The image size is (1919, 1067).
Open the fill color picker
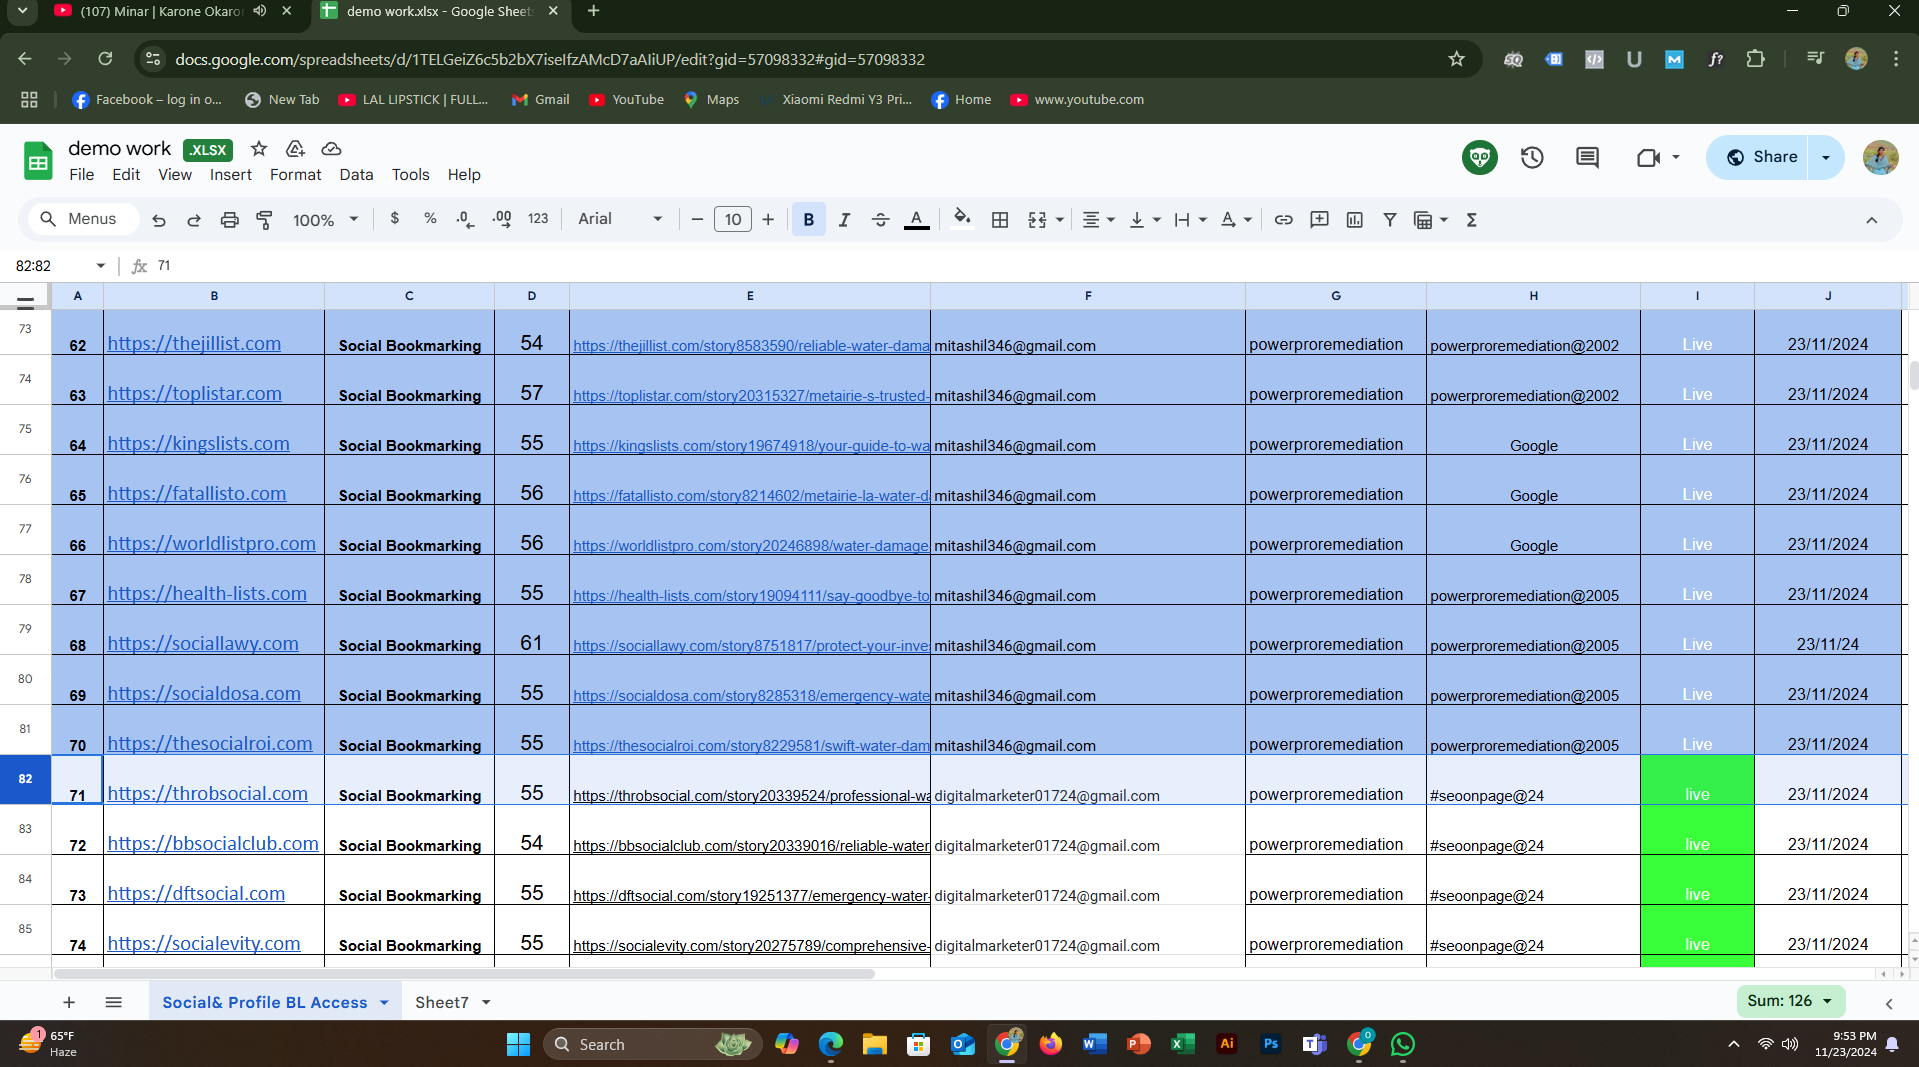[961, 220]
